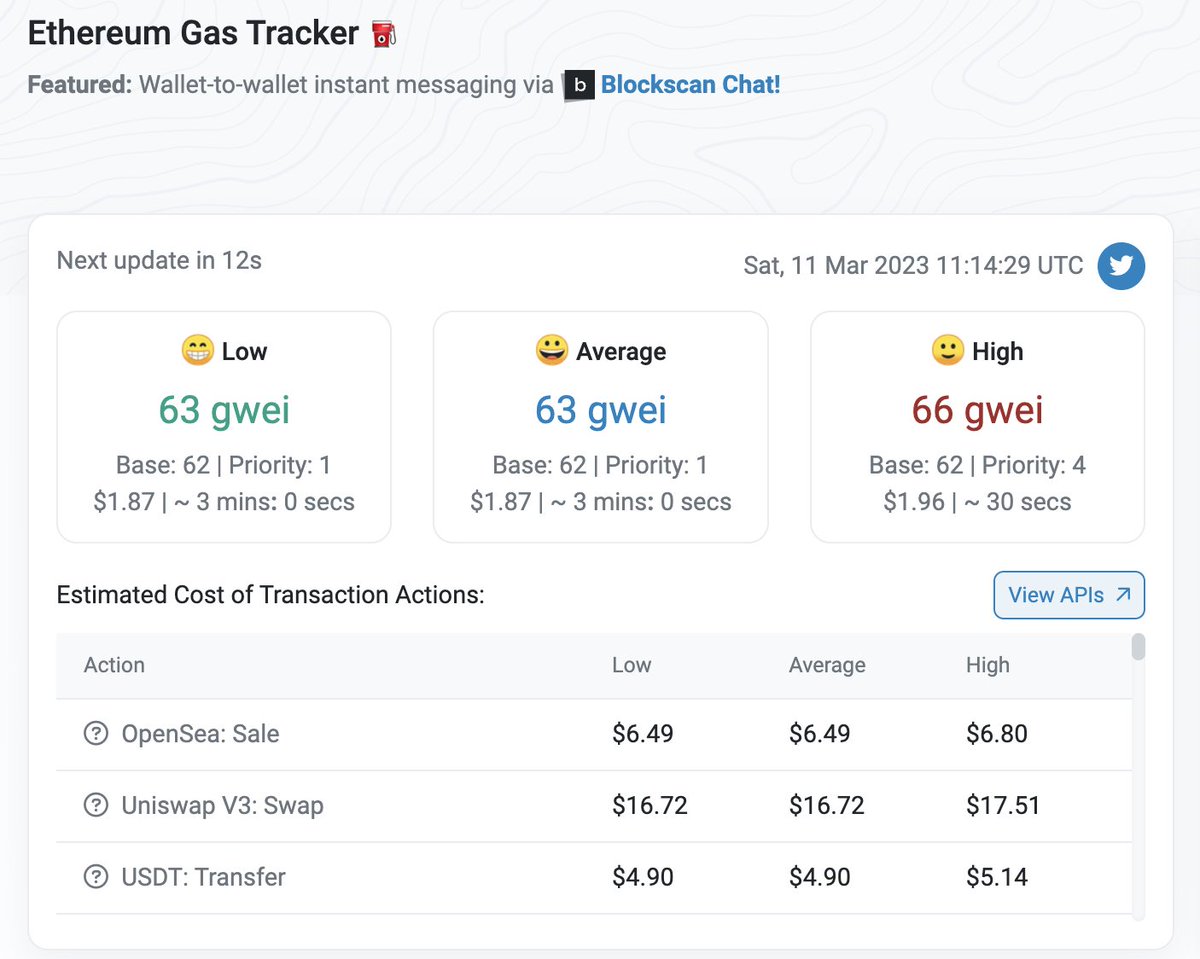Click the smiling emoji on the Average card
The image size is (1200, 959).
click(552, 351)
